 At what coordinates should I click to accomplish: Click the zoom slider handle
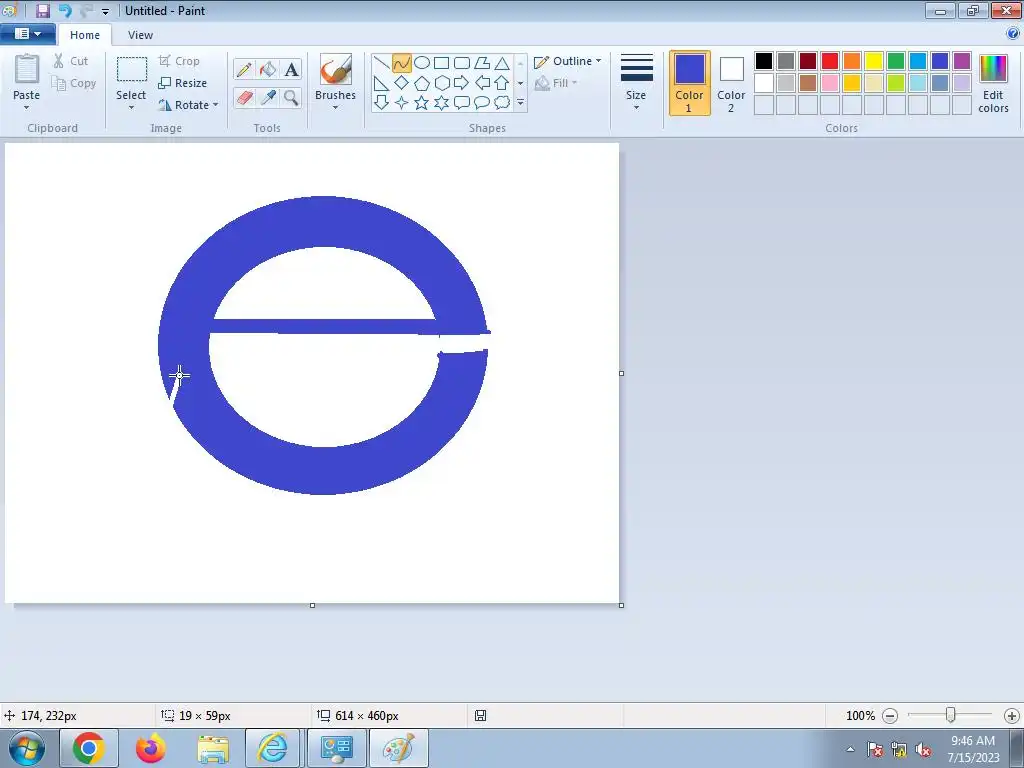point(951,716)
